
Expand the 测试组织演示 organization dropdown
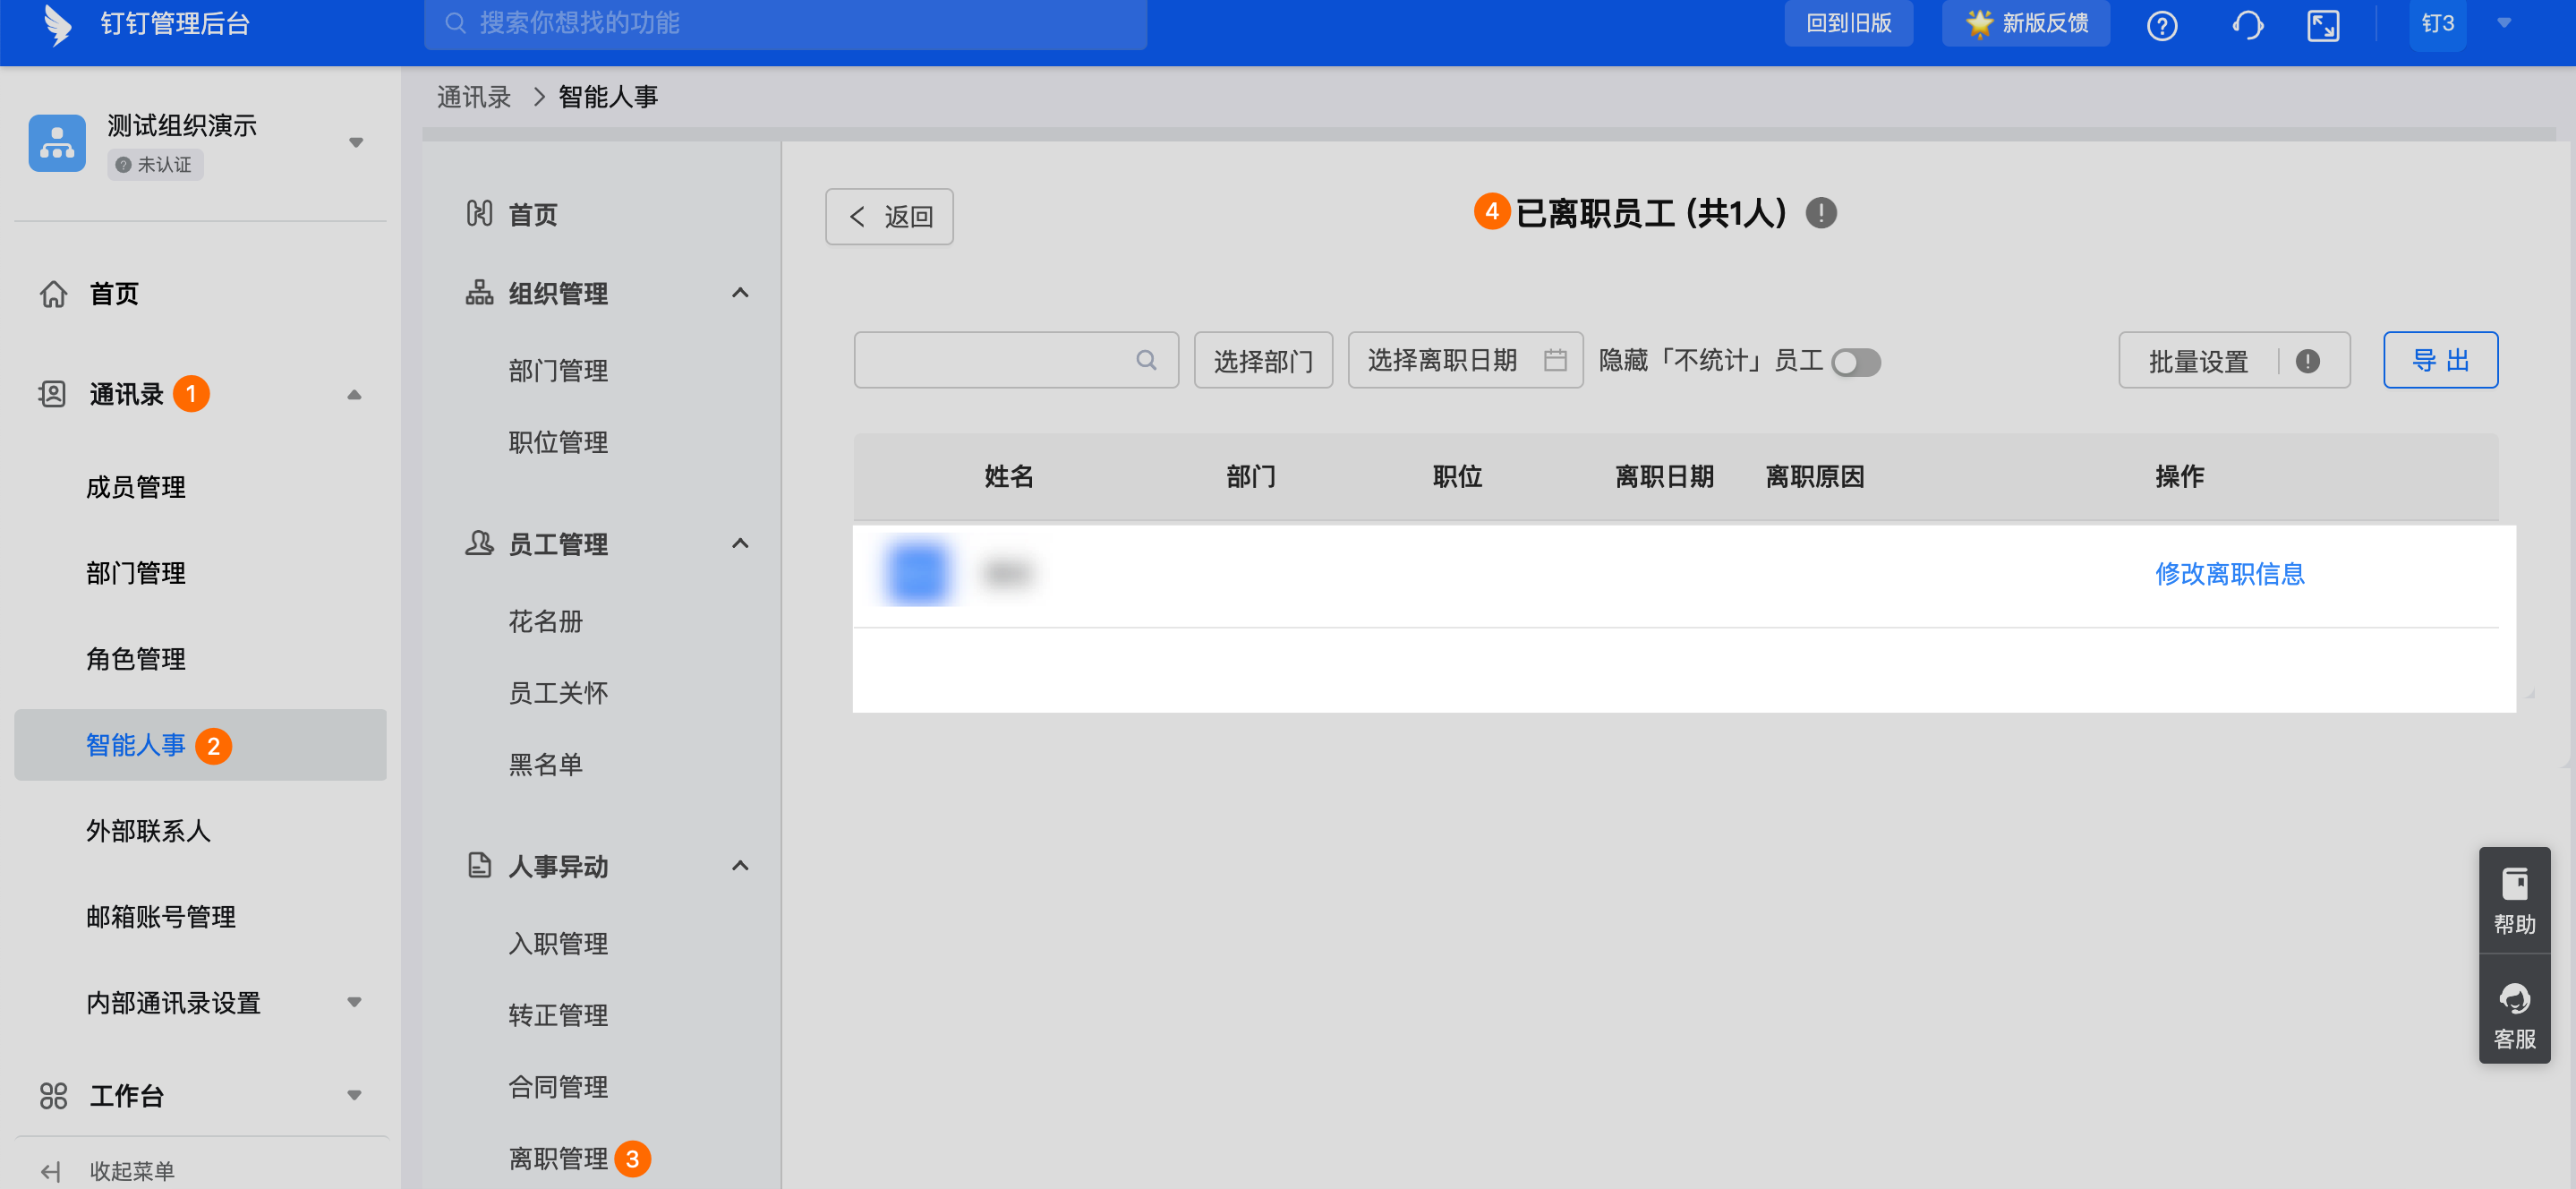[x=355, y=142]
